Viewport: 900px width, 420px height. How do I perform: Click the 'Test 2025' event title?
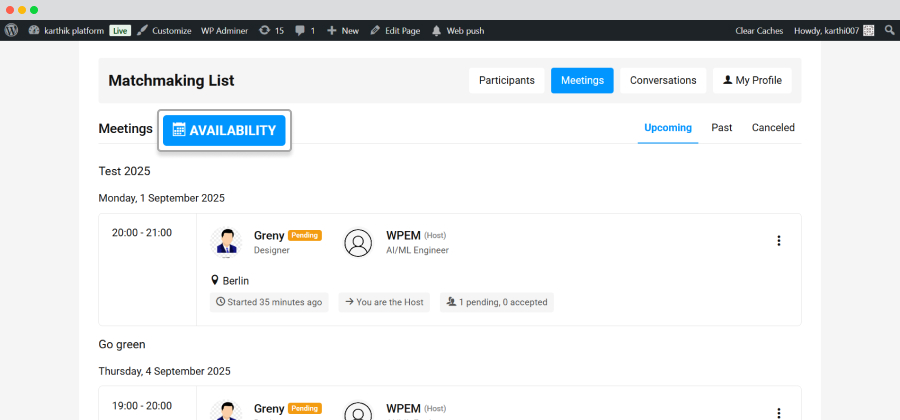pyautogui.click(x=125, y=171)
